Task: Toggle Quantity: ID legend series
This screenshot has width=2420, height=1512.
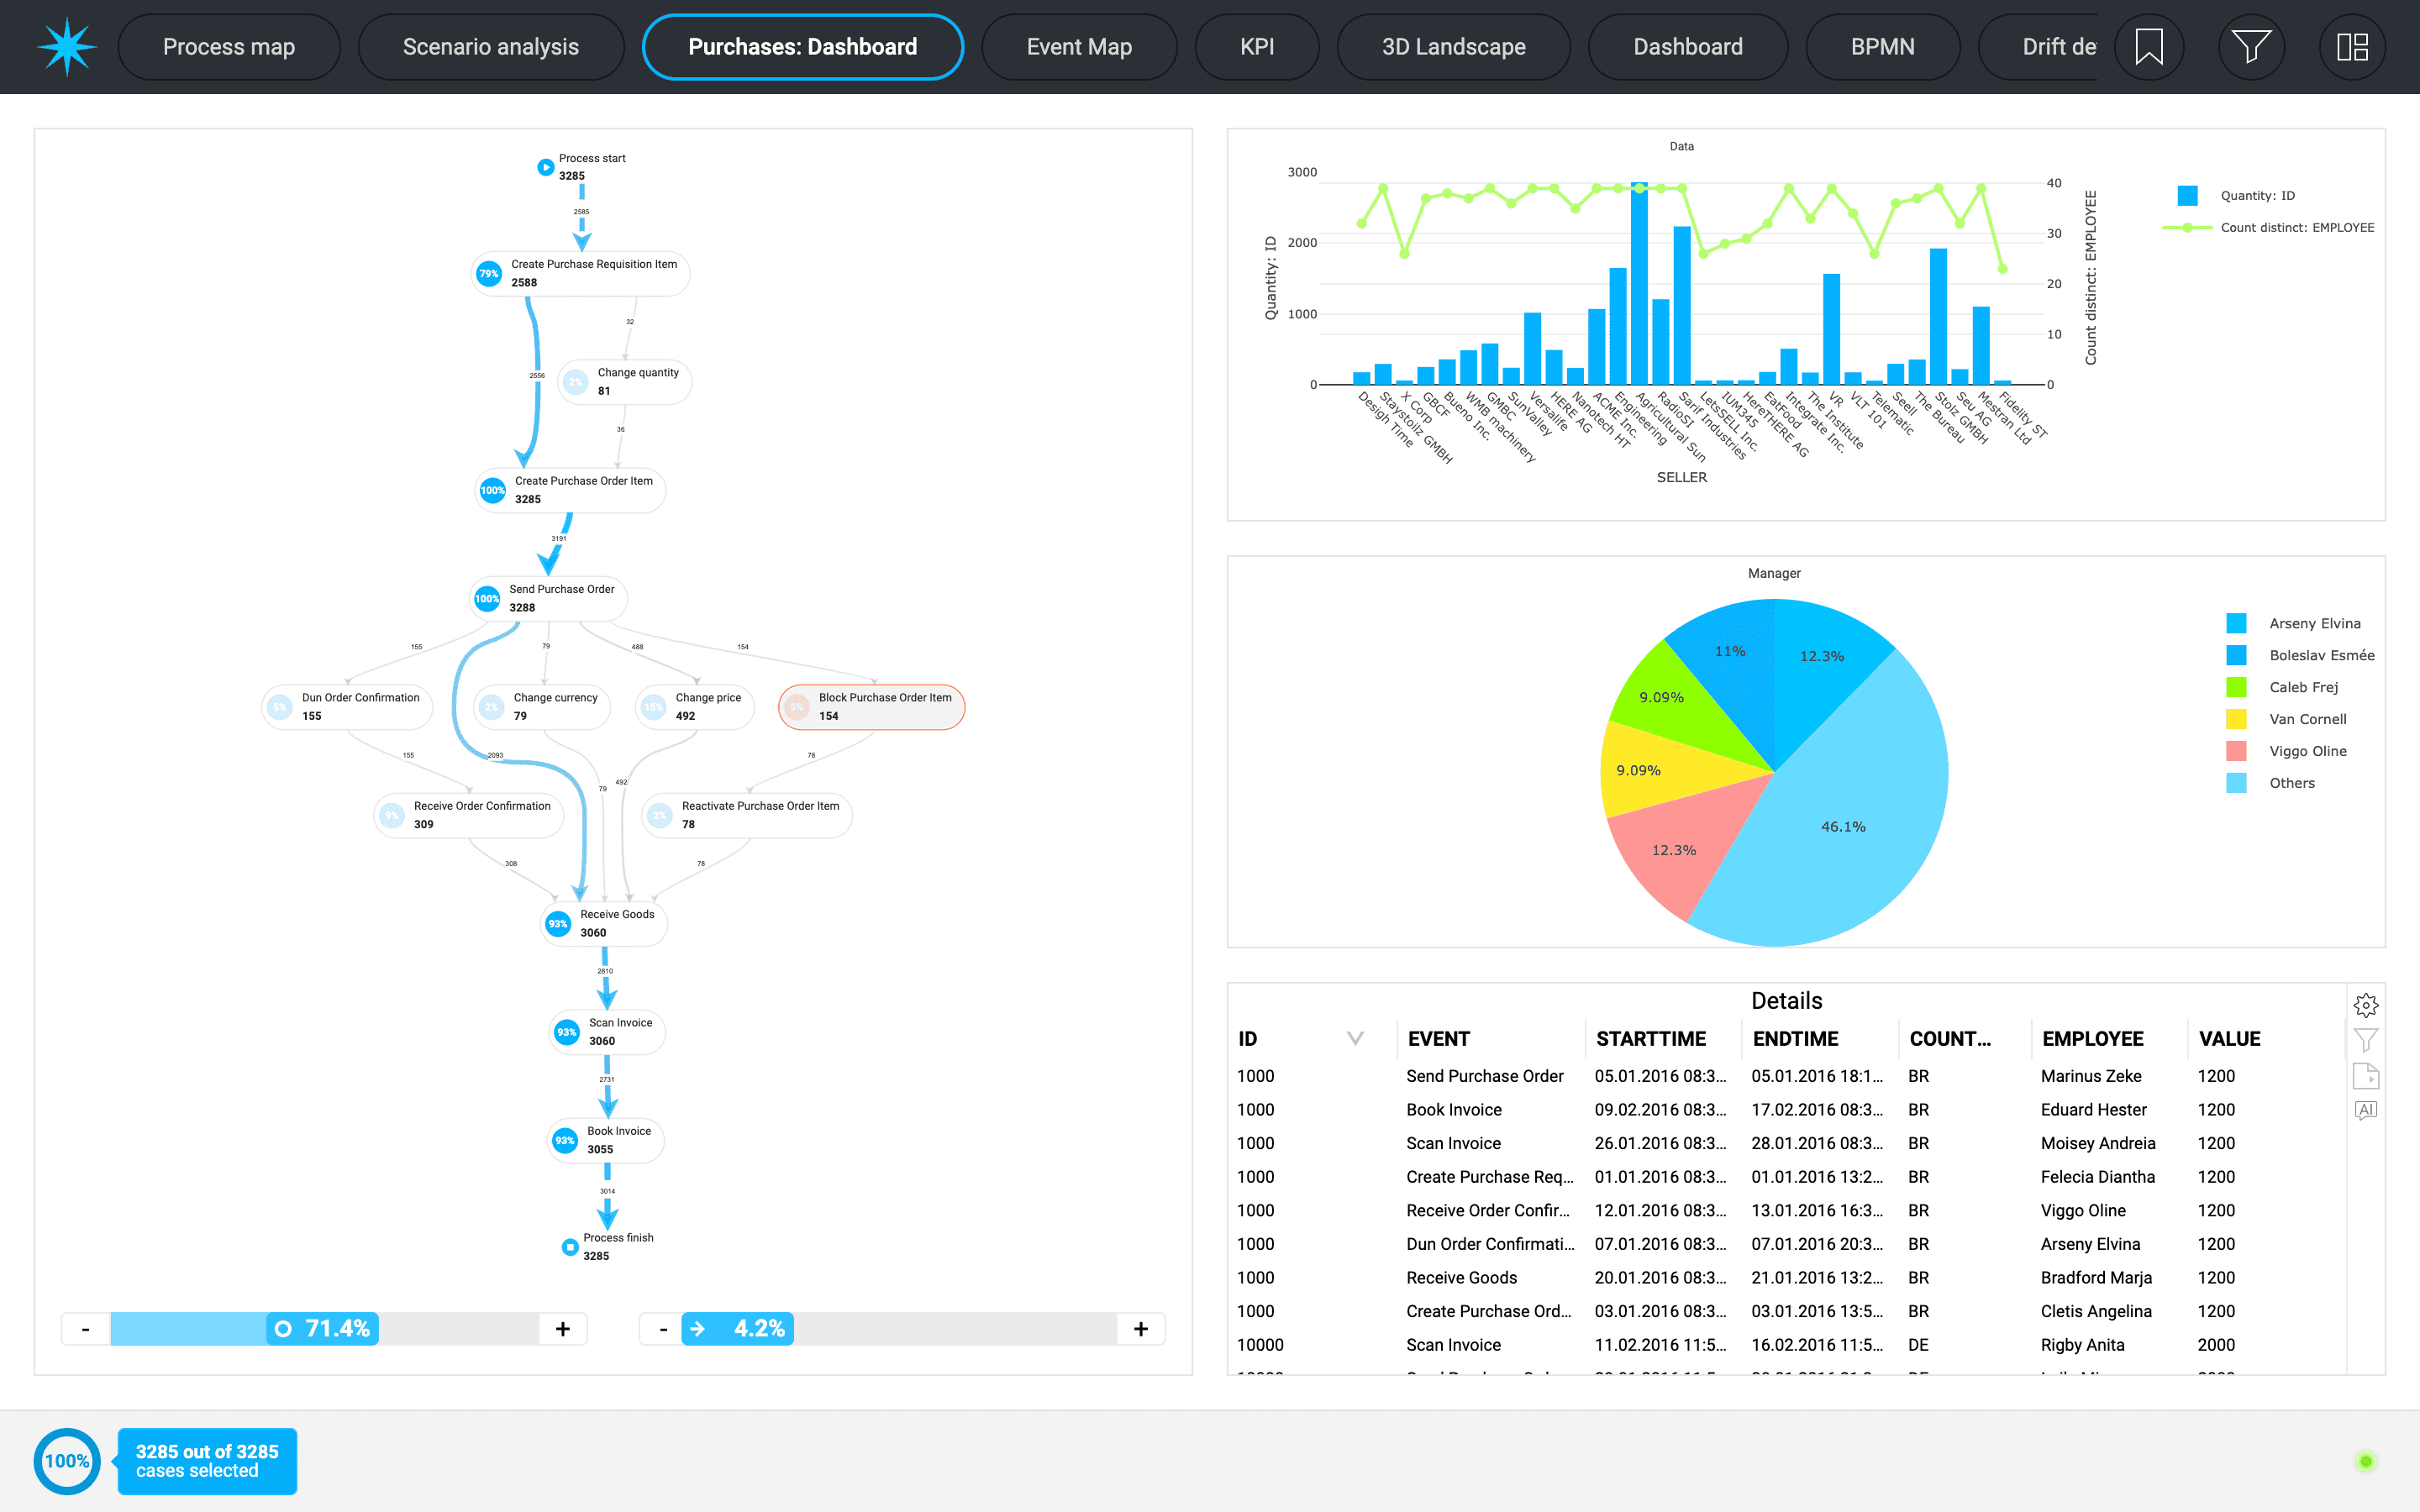Action: [x=2257, y=196]
